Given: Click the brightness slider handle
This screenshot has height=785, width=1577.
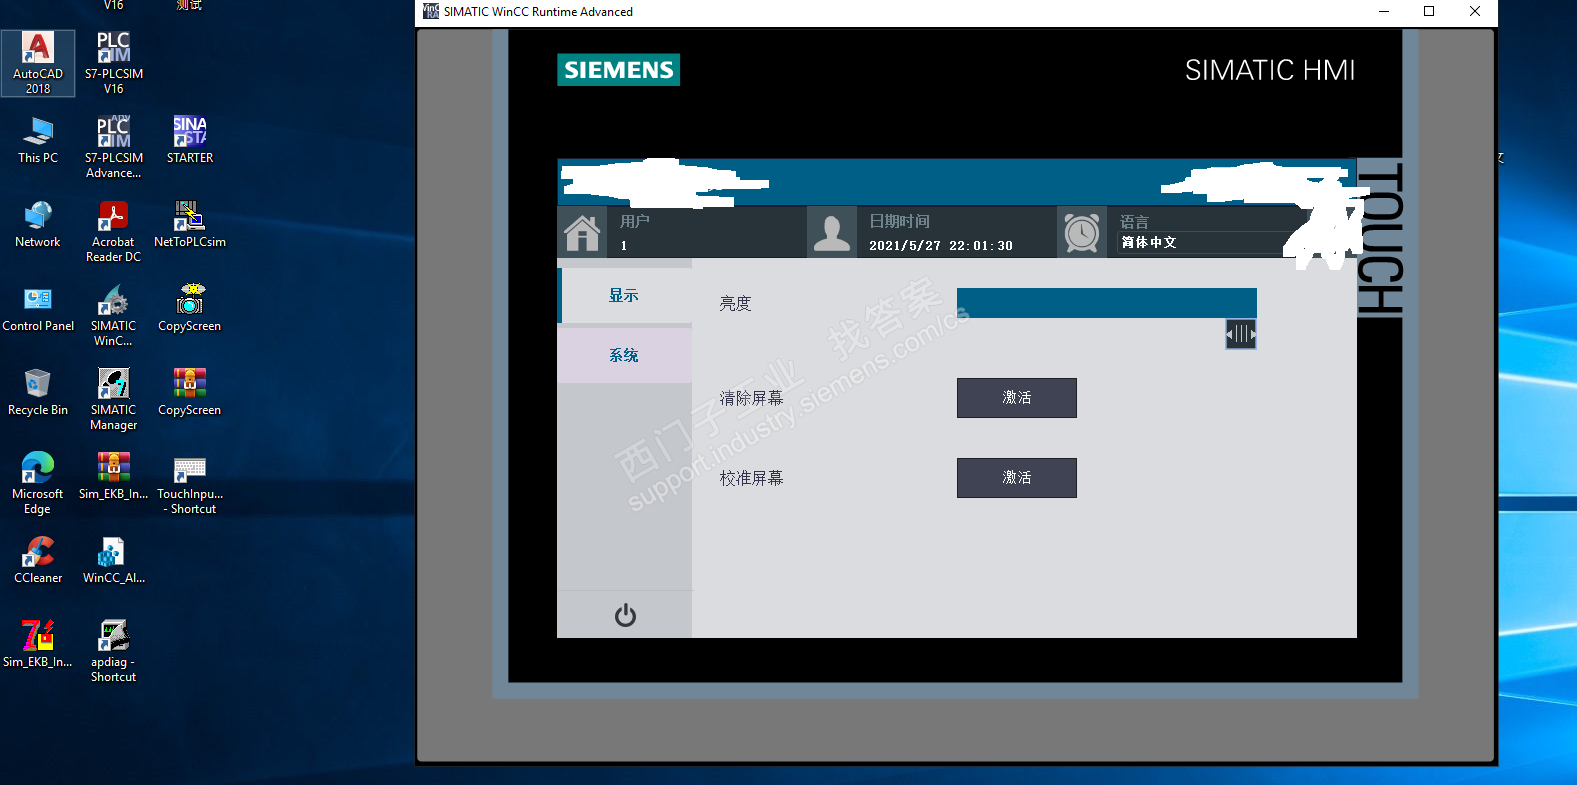Looking at the screenshot, I should pyautogui.click(x=1241, y=334).
